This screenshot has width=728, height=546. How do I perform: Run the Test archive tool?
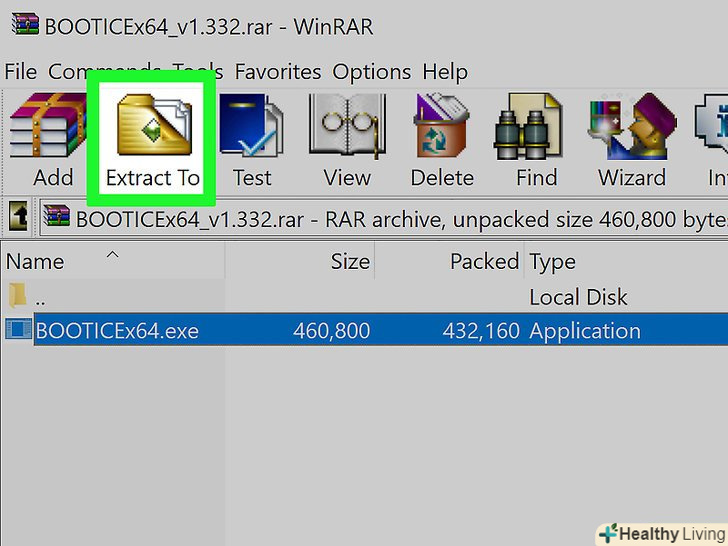pyautogui.click(x=251, y=139)
